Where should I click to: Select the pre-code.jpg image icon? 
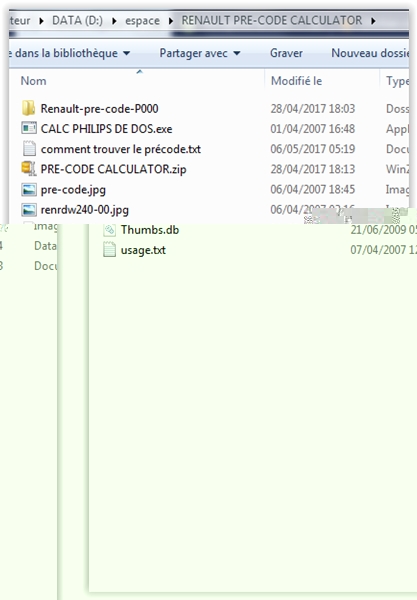point(29,189)
